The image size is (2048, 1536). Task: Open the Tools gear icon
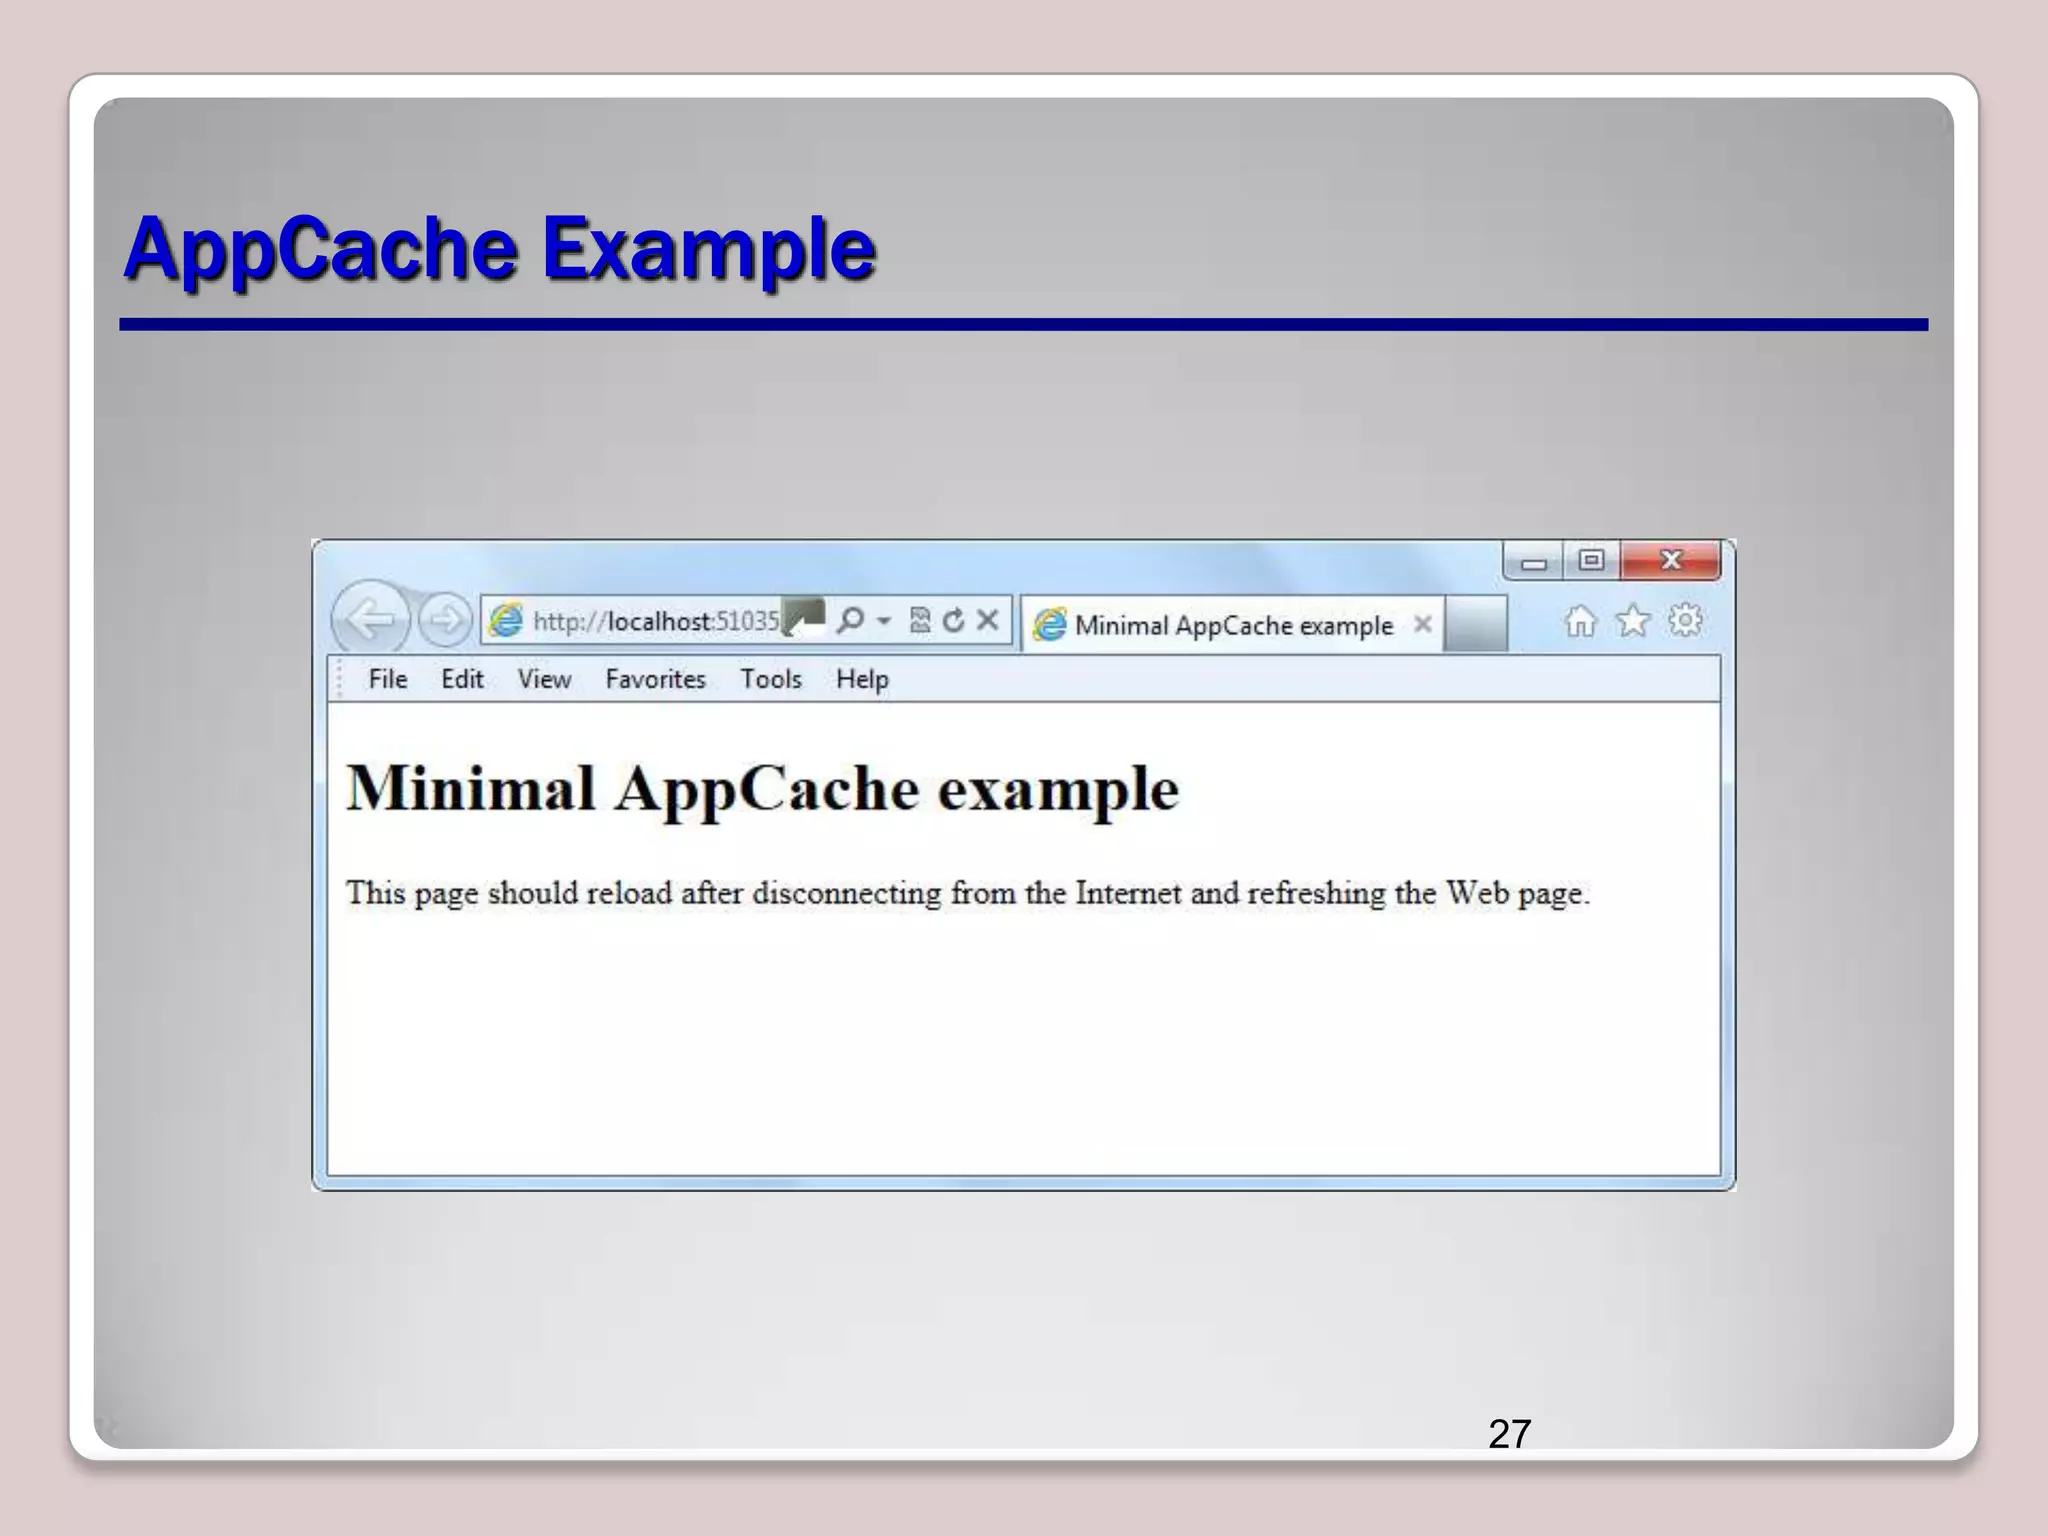click(1686, 621)
